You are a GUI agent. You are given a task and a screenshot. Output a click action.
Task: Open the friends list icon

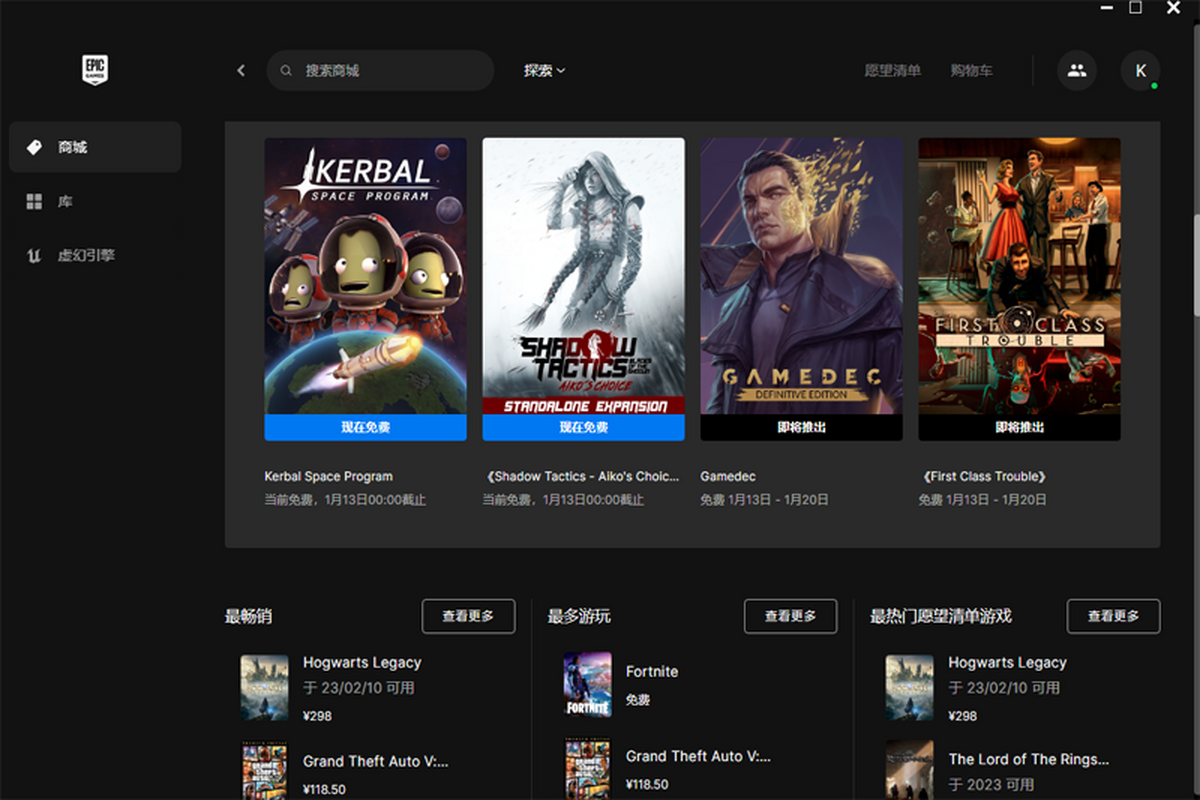click(x=1076, y=71)
